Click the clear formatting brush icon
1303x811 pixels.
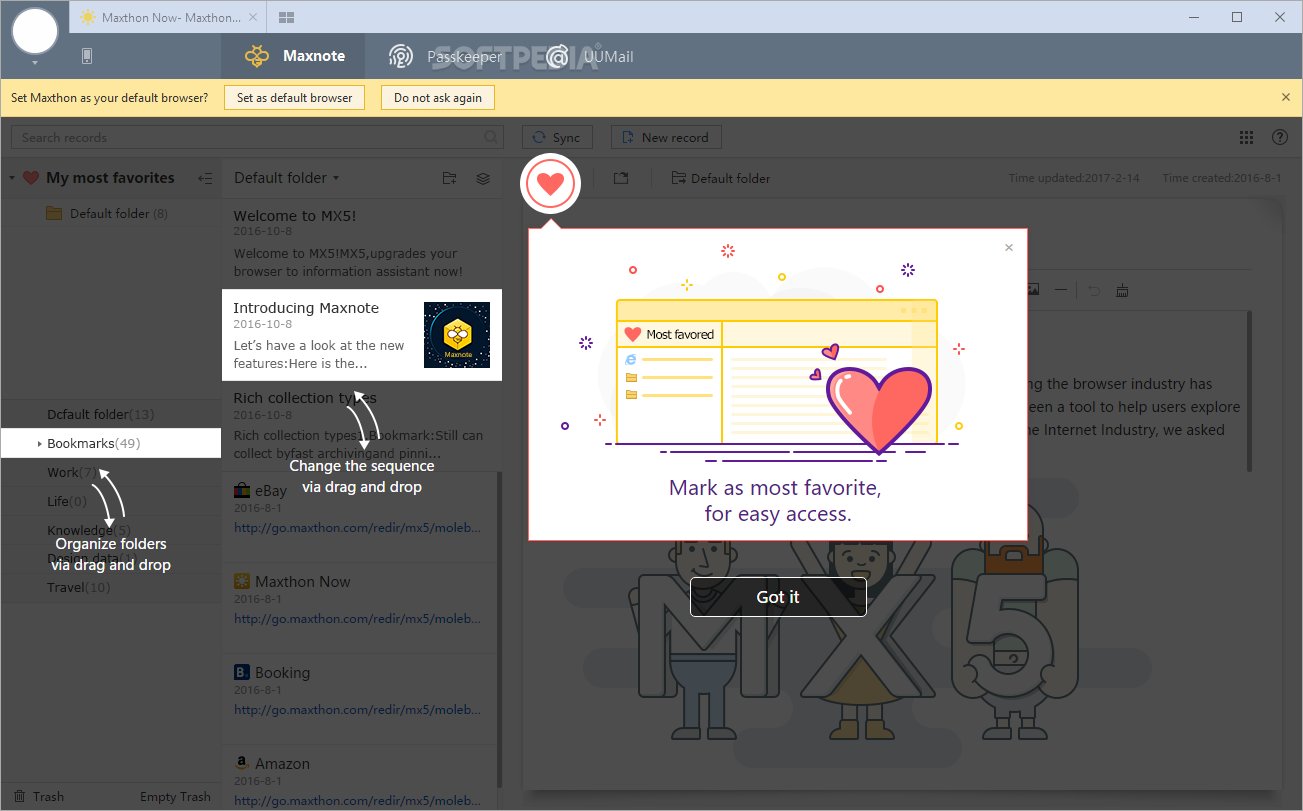coord(1122,290)
